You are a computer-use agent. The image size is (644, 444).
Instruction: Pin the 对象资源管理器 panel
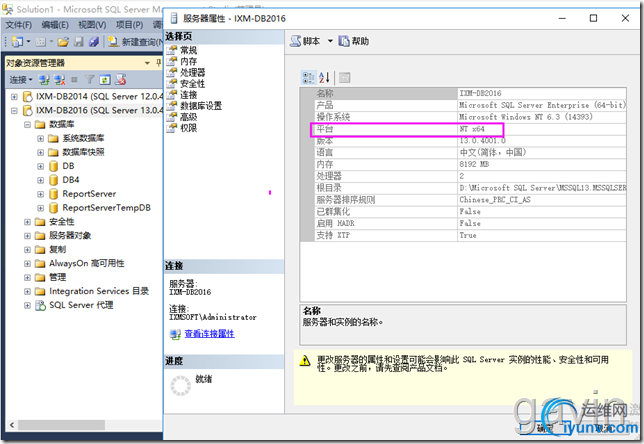point(159,63)
